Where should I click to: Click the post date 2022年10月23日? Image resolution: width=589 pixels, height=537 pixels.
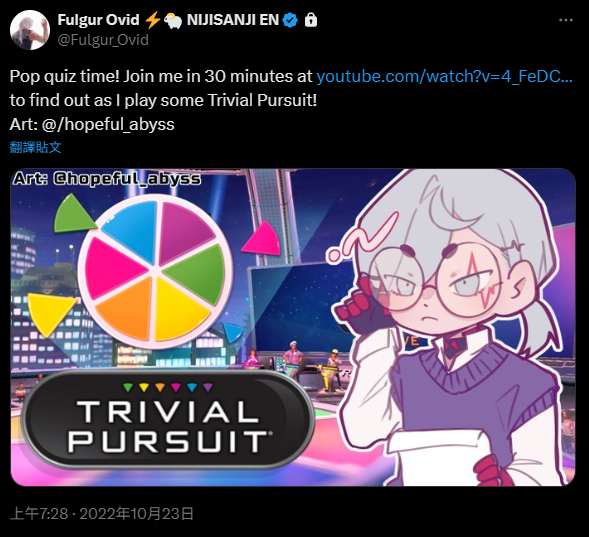tap(136, 514)
